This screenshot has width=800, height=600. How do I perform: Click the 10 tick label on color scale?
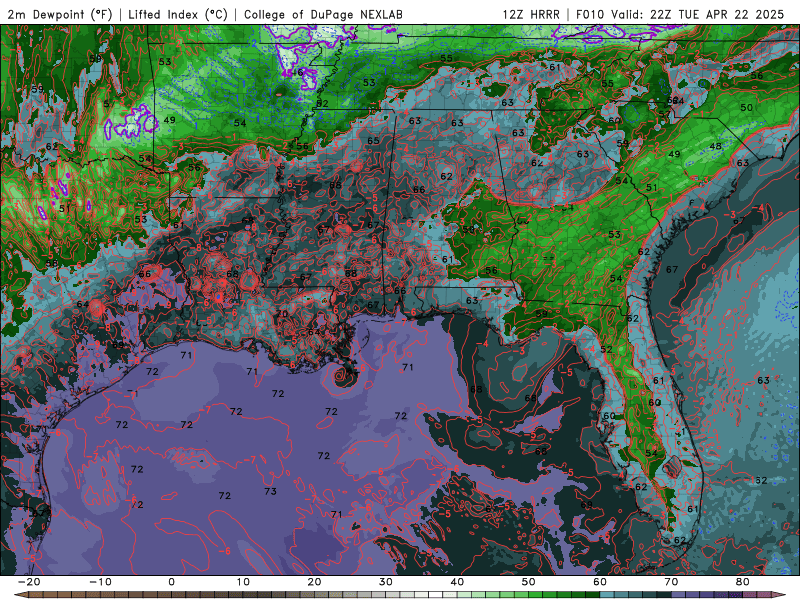tap(243, 582)
